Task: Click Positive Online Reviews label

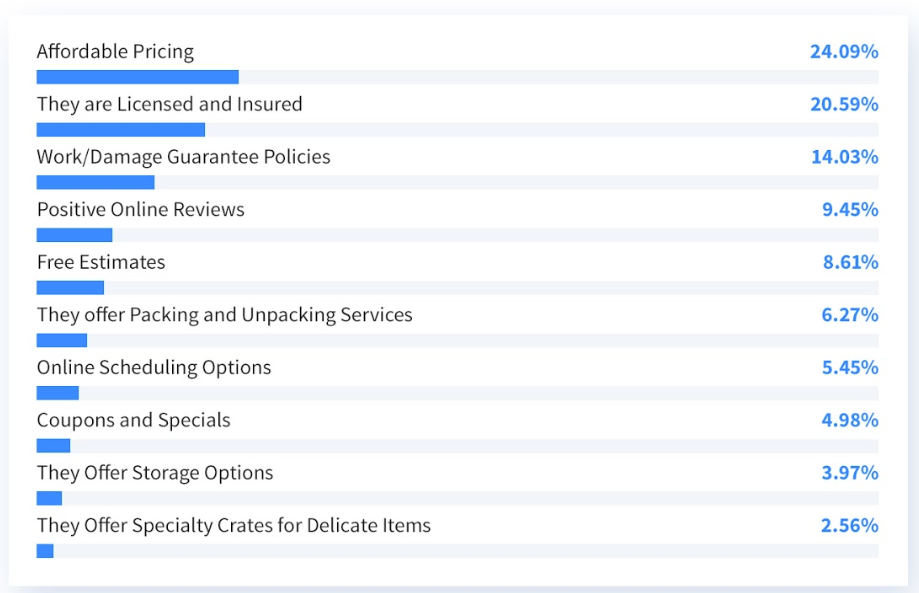Action: (x=141, y=209)
